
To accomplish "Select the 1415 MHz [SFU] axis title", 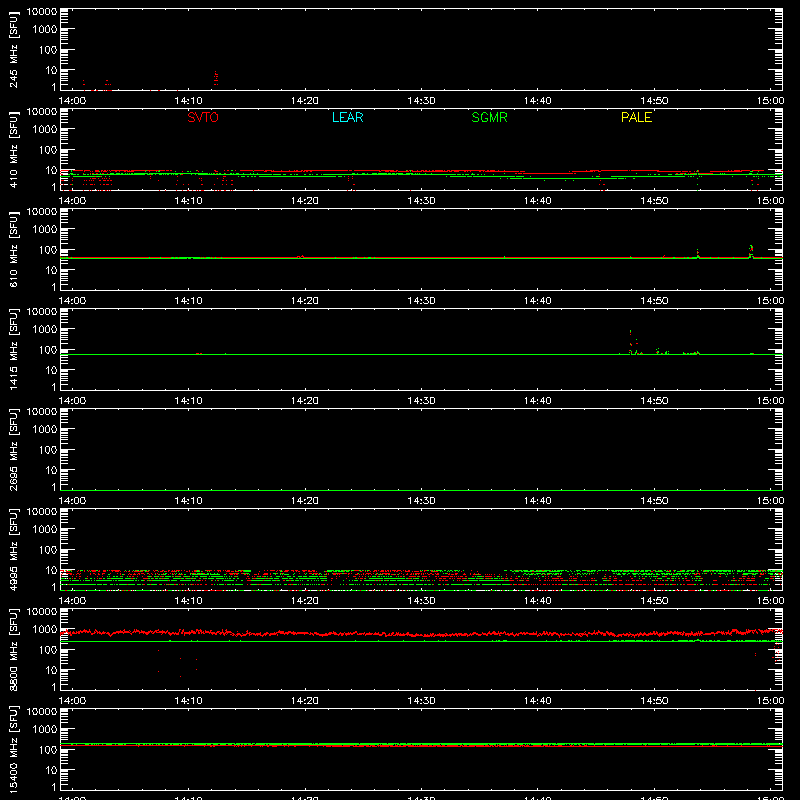I will pyautogui.click(x=13, y=349).
